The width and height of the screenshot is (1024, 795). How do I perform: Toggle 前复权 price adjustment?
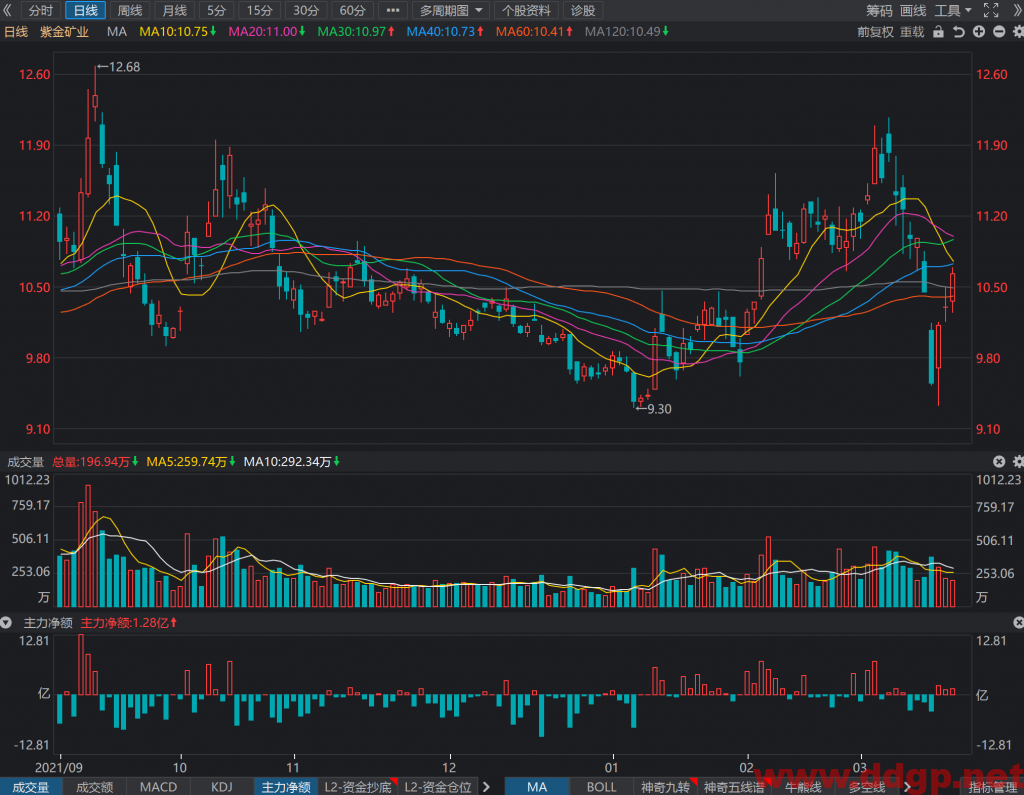875,31
